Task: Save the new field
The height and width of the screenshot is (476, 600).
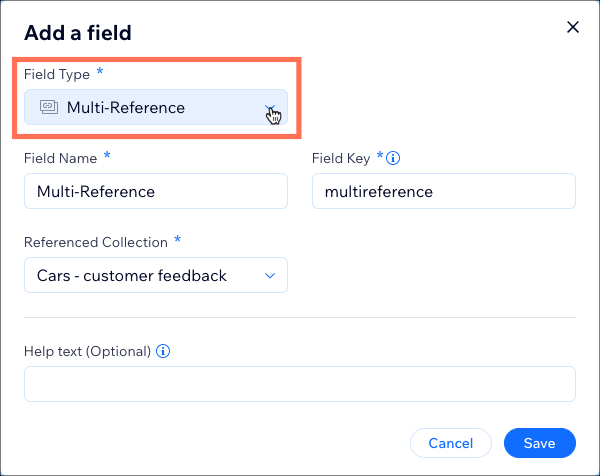Action: (x=540, y=443)
